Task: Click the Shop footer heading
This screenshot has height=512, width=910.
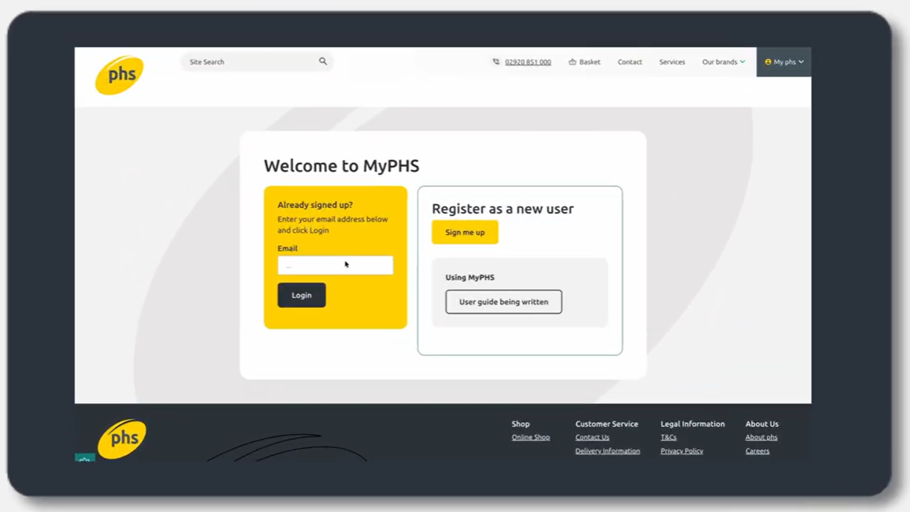Action: [521, 424]
